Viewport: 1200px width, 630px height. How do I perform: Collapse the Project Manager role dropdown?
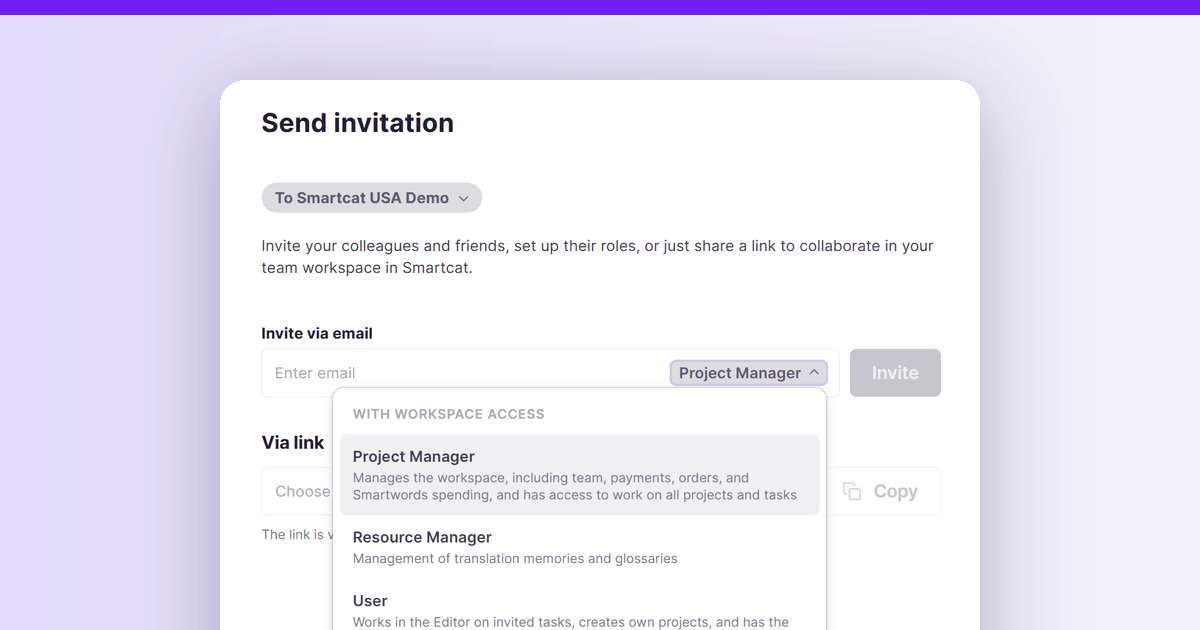(x=748, y=373)
